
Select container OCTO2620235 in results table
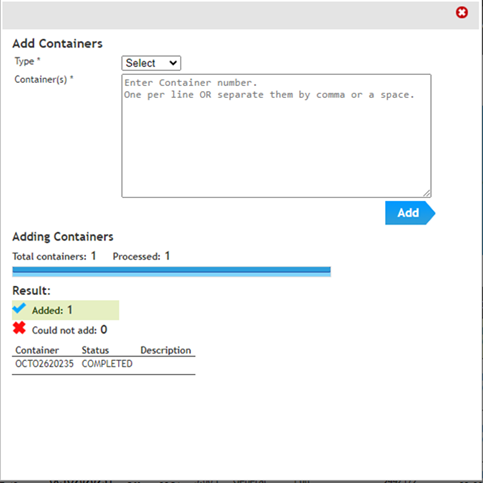(44, 364)
